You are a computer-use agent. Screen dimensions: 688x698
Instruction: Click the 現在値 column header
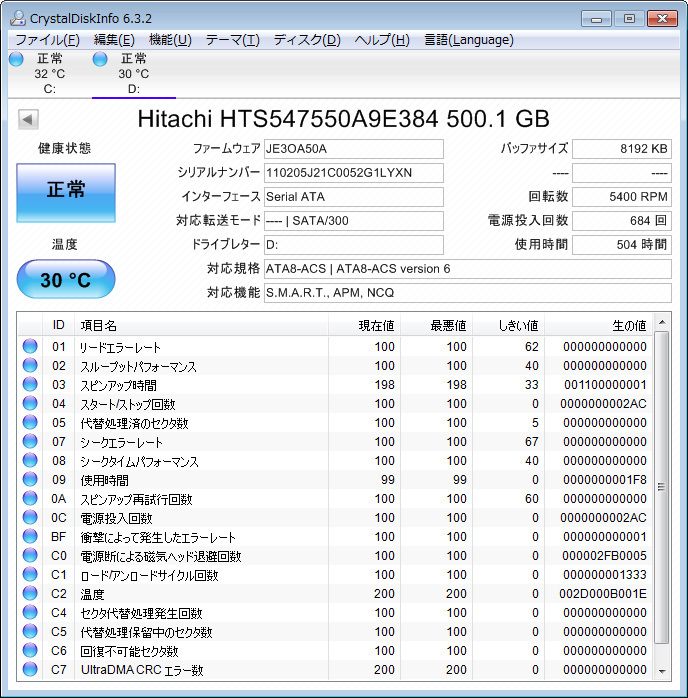[x=364, y=325]
